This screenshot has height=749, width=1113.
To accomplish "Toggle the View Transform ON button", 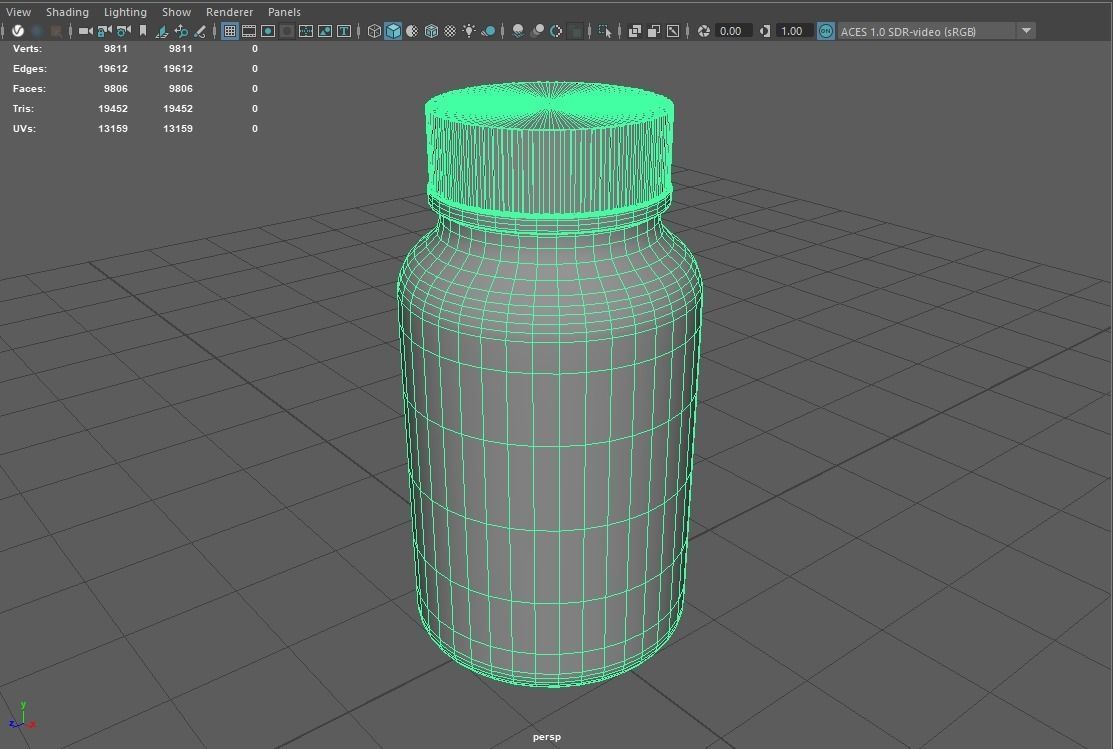I will 826,31.
